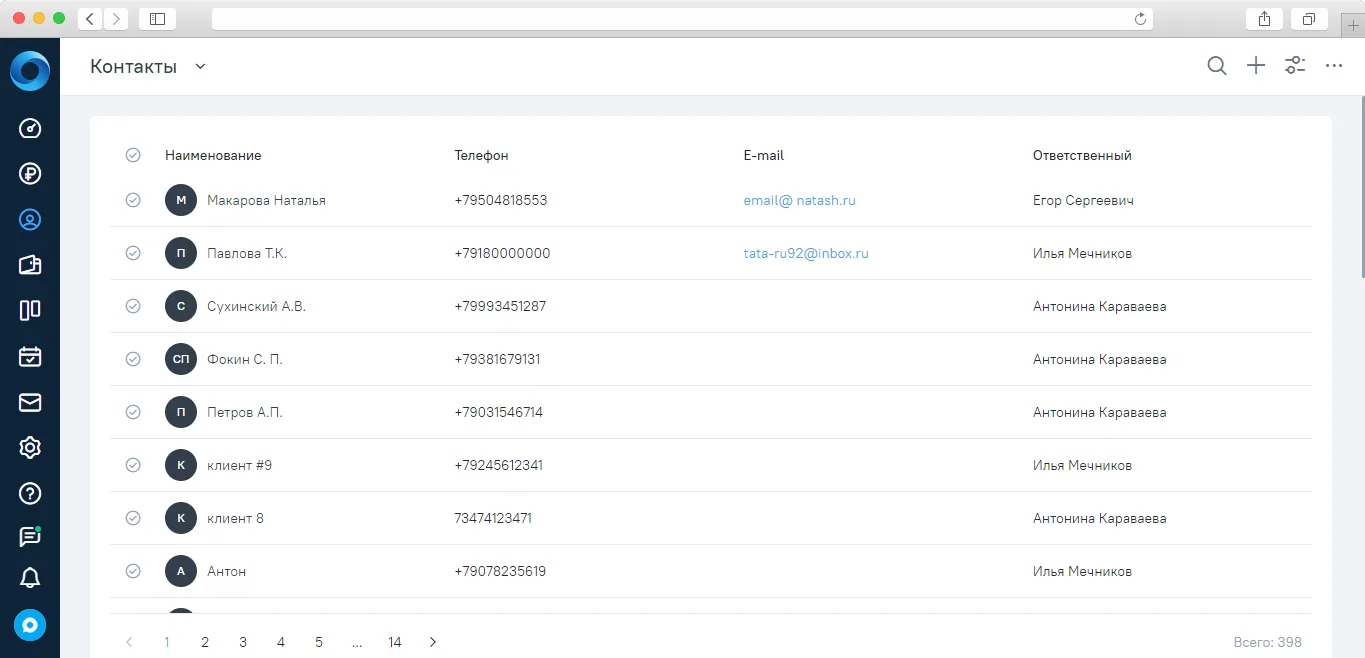This screenshot has height=658, width=1365.
Task: Go to next page with right chevron
Action: click(433, 642)
